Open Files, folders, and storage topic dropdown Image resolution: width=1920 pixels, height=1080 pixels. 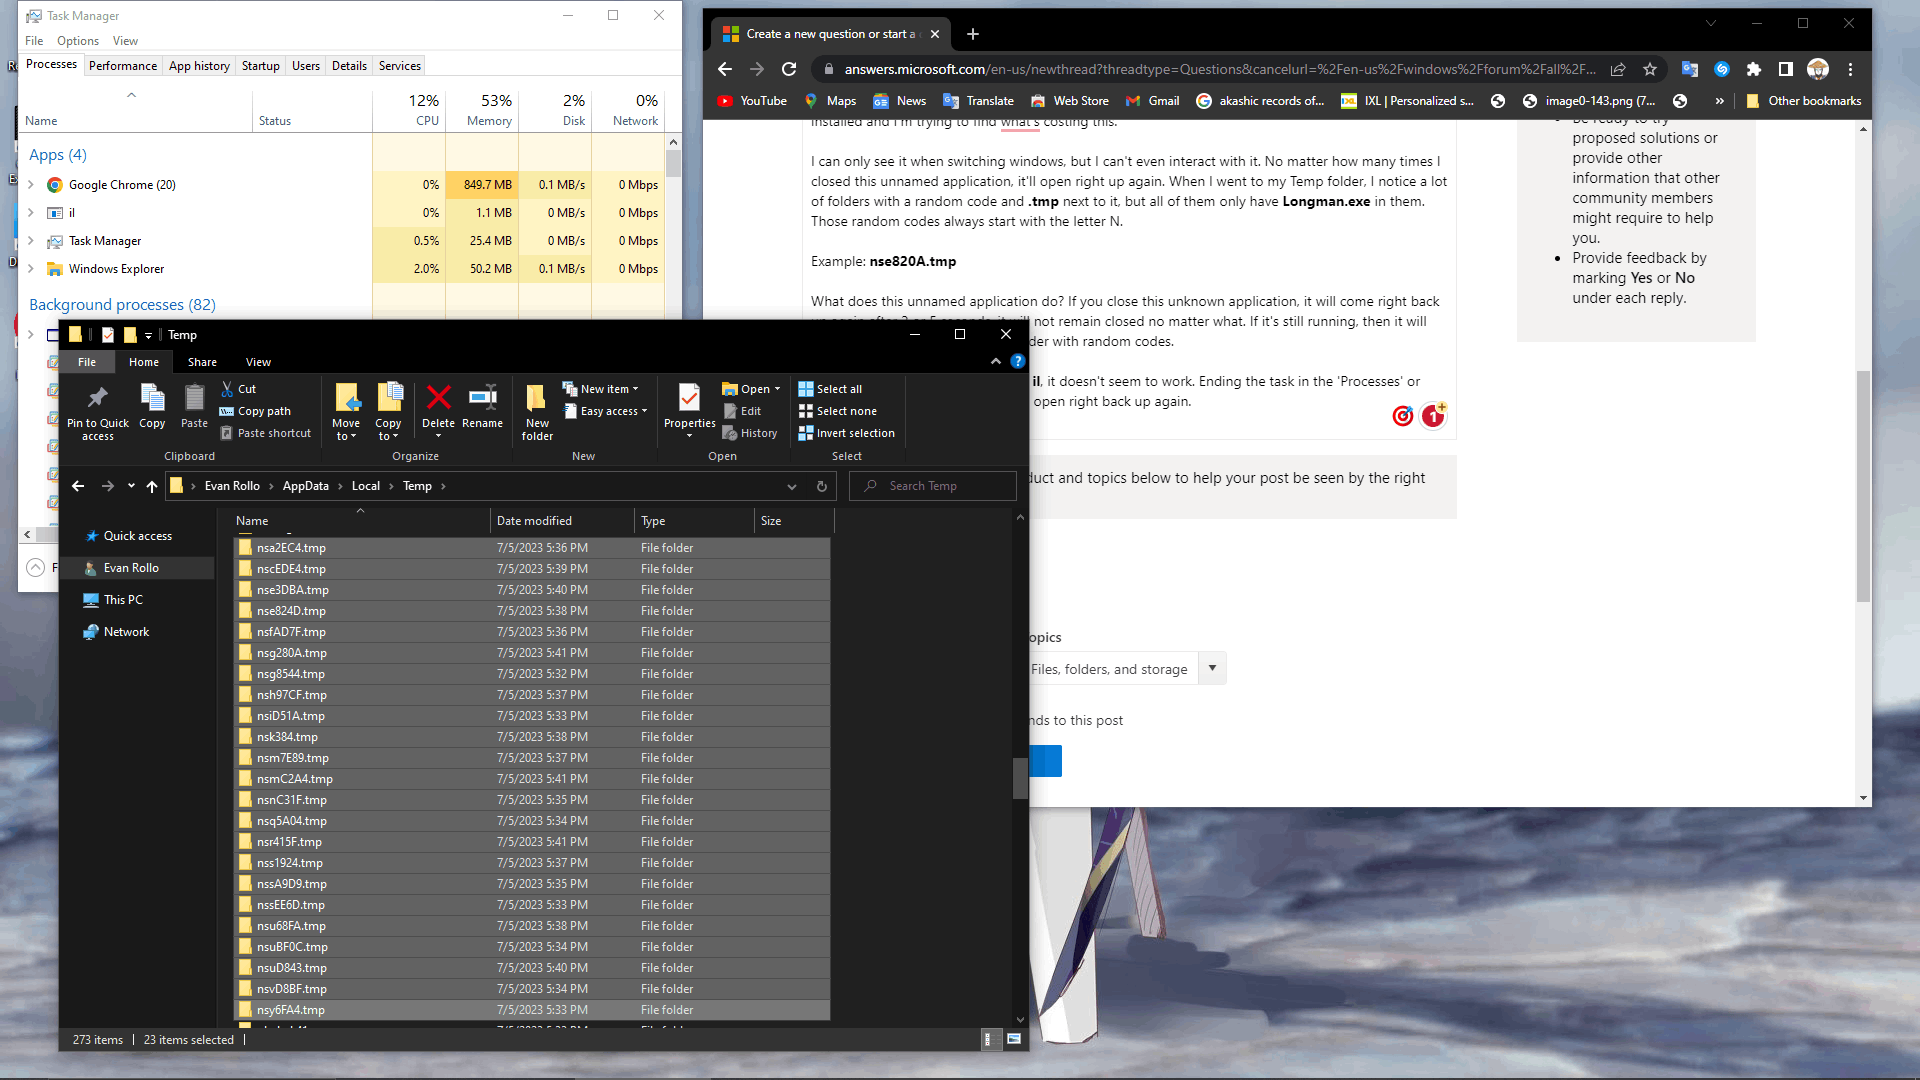(x=1212, y=669)
